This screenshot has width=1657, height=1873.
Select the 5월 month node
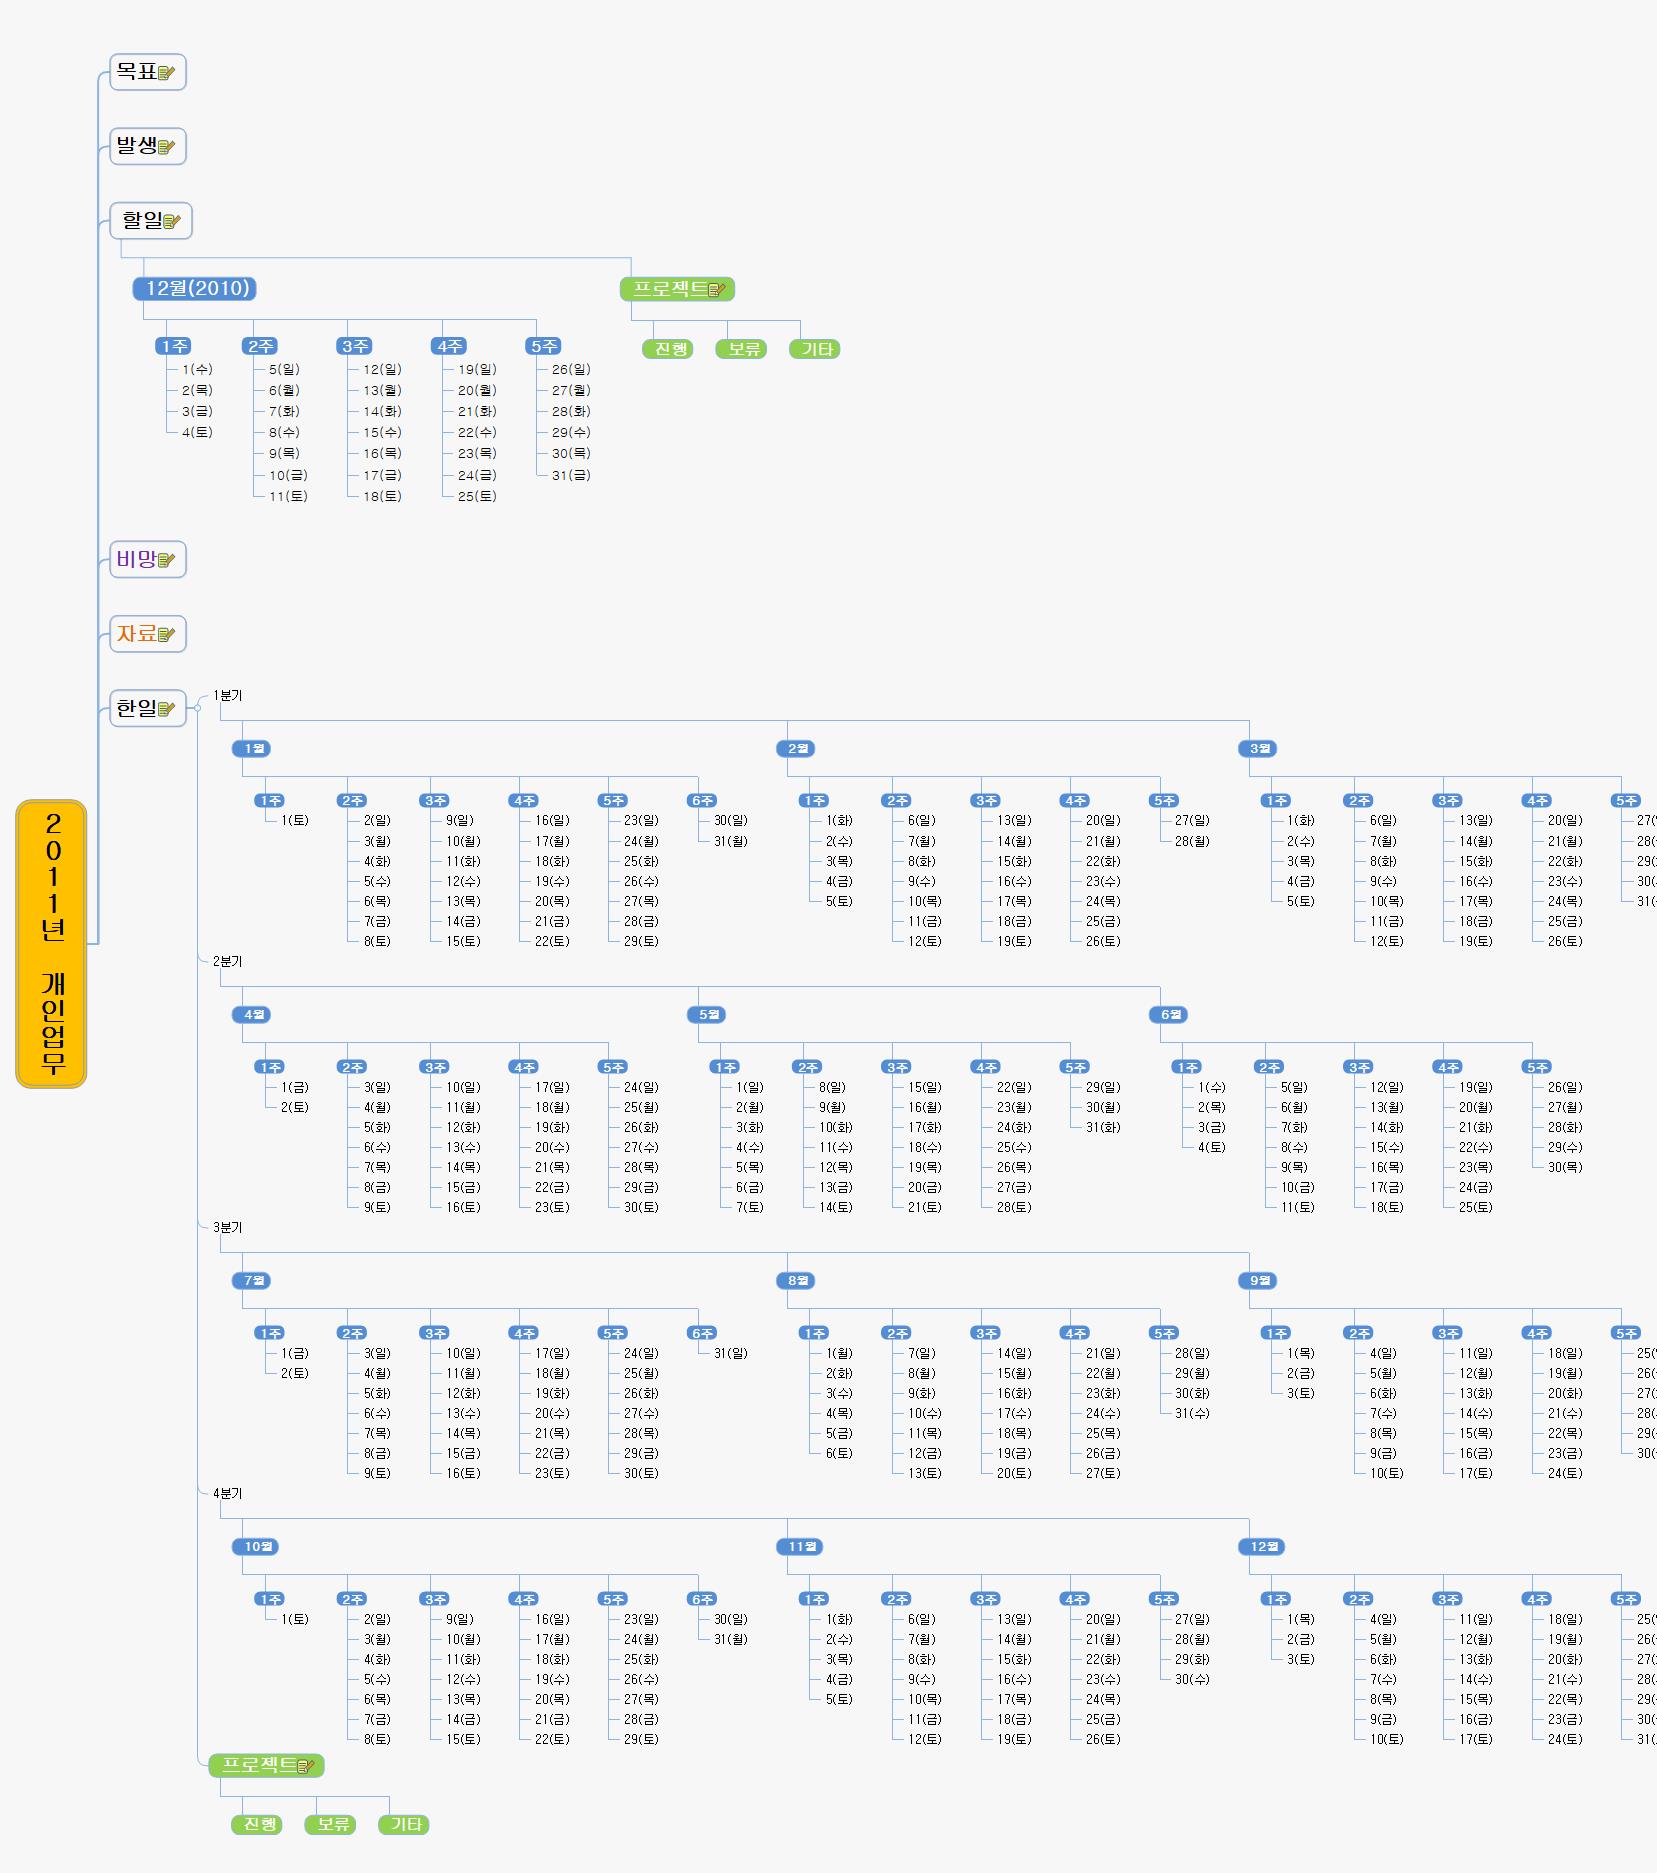[707, 1014]
